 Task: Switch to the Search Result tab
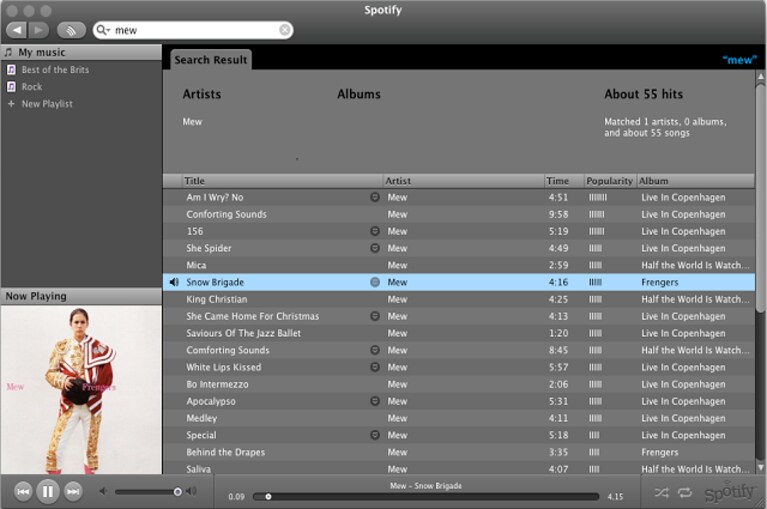(x=211, y=60)
